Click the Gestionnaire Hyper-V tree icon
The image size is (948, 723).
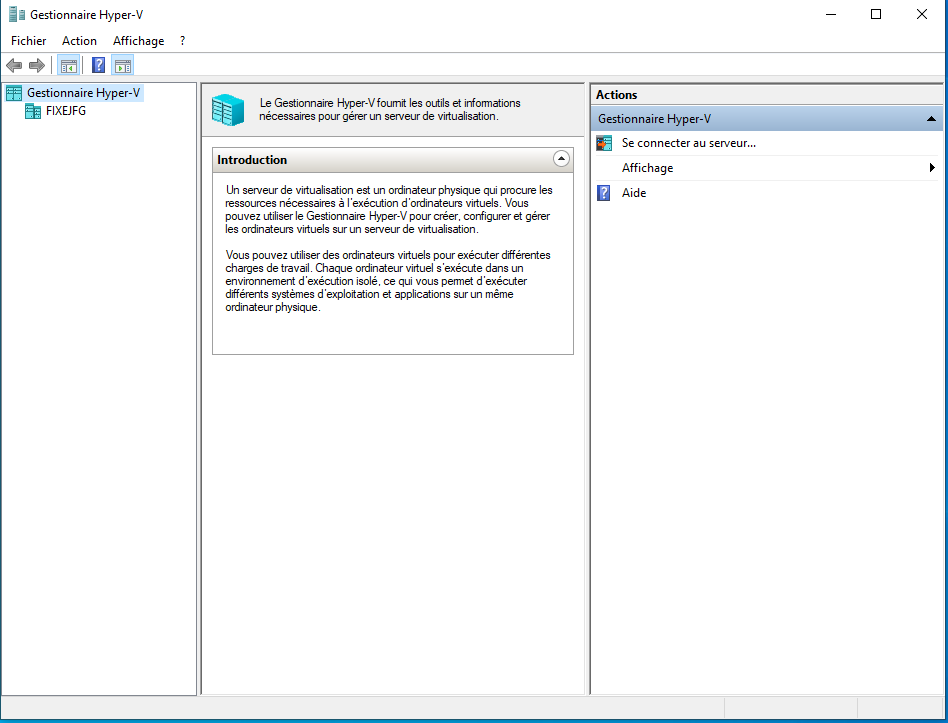[14, 93]
